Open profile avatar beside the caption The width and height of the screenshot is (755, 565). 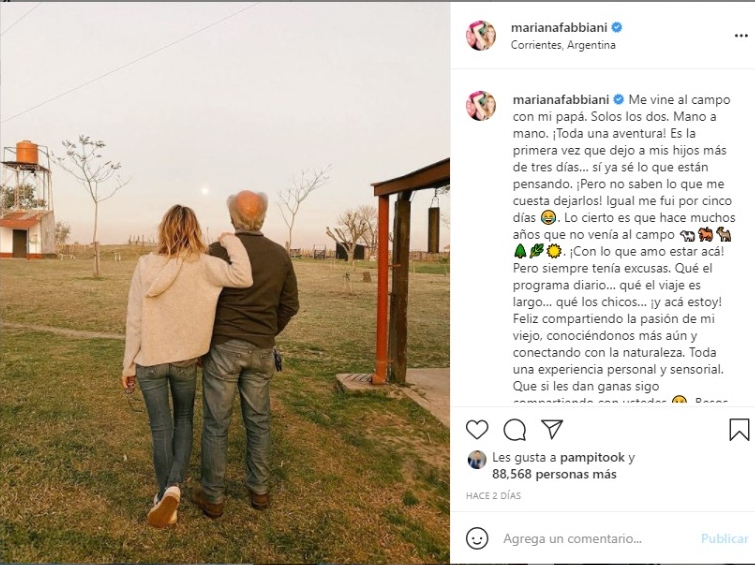tap(481, 105)
